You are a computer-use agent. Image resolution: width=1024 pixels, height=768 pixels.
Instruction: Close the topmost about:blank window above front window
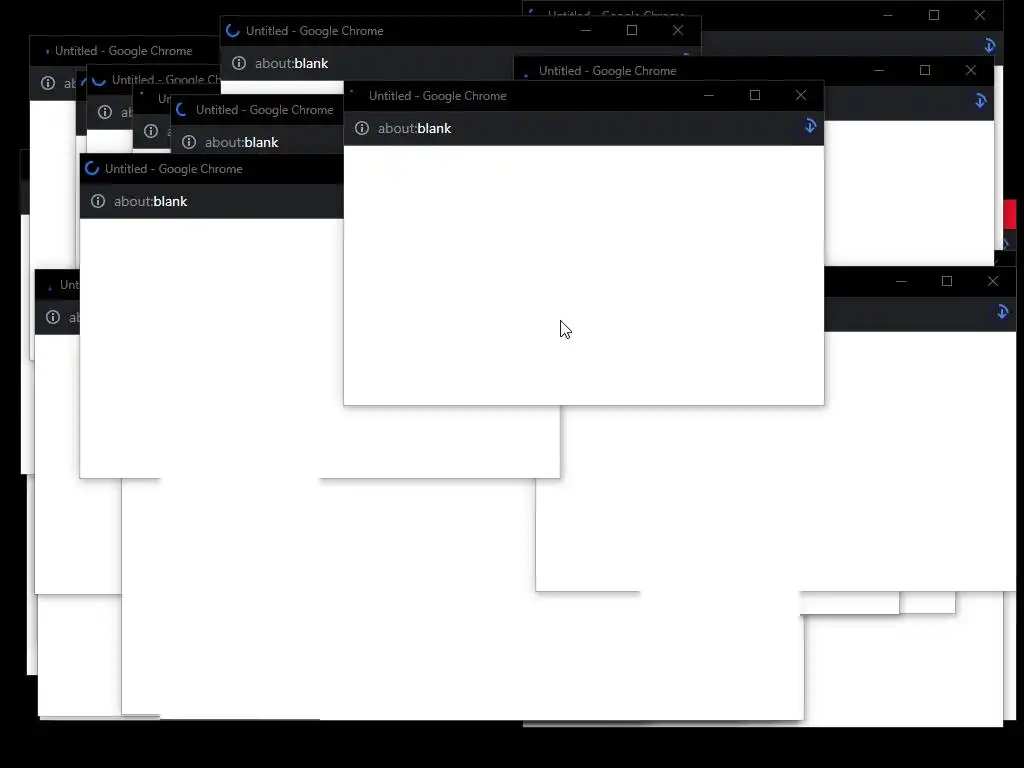(678, 30)
